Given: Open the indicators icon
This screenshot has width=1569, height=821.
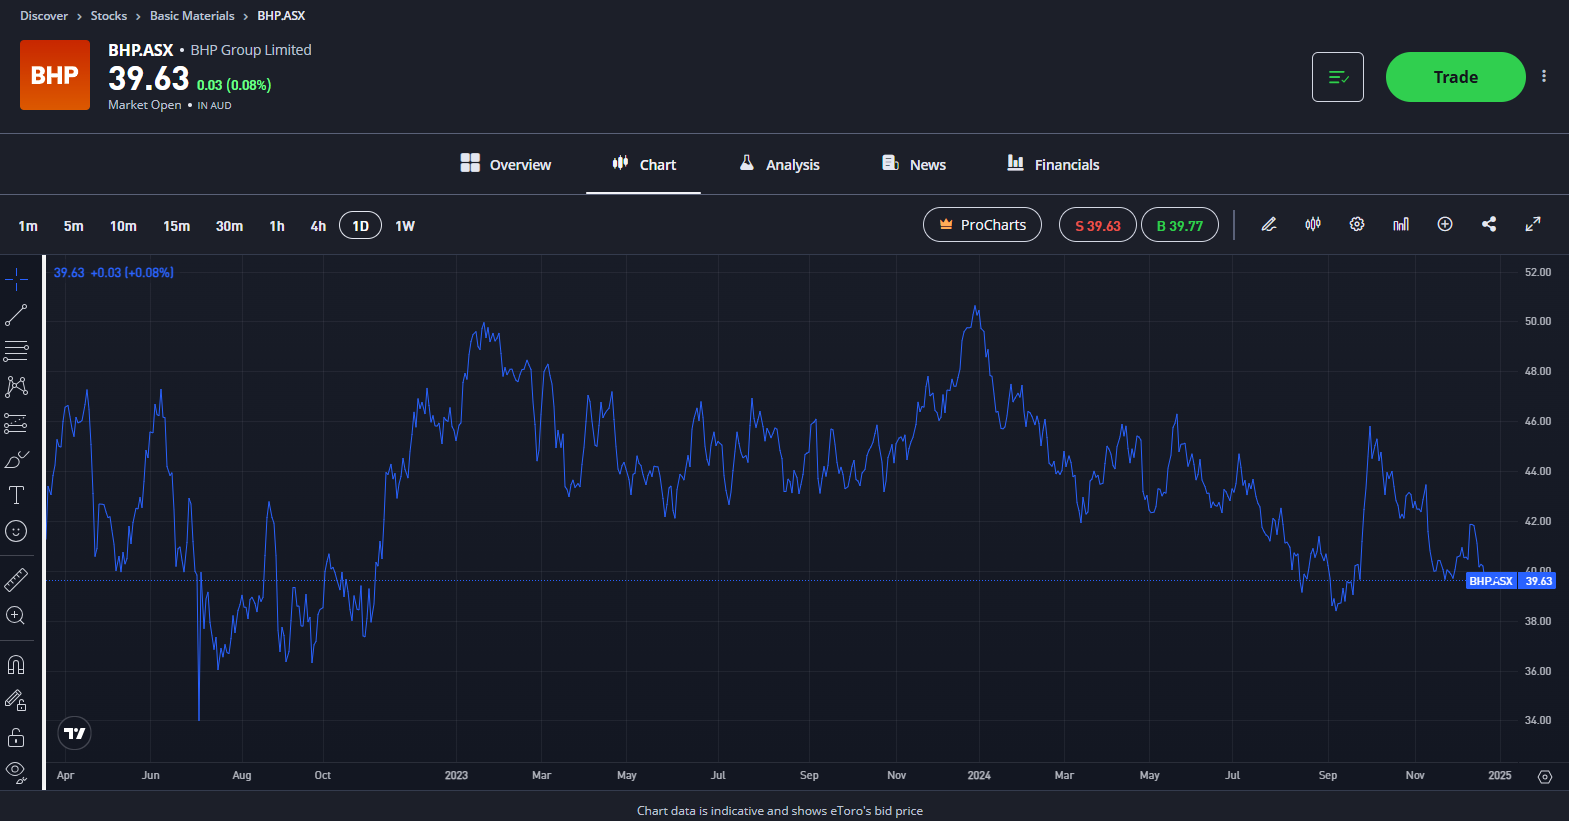Looking at the screenshot, I should click(x=1401, y=224).
